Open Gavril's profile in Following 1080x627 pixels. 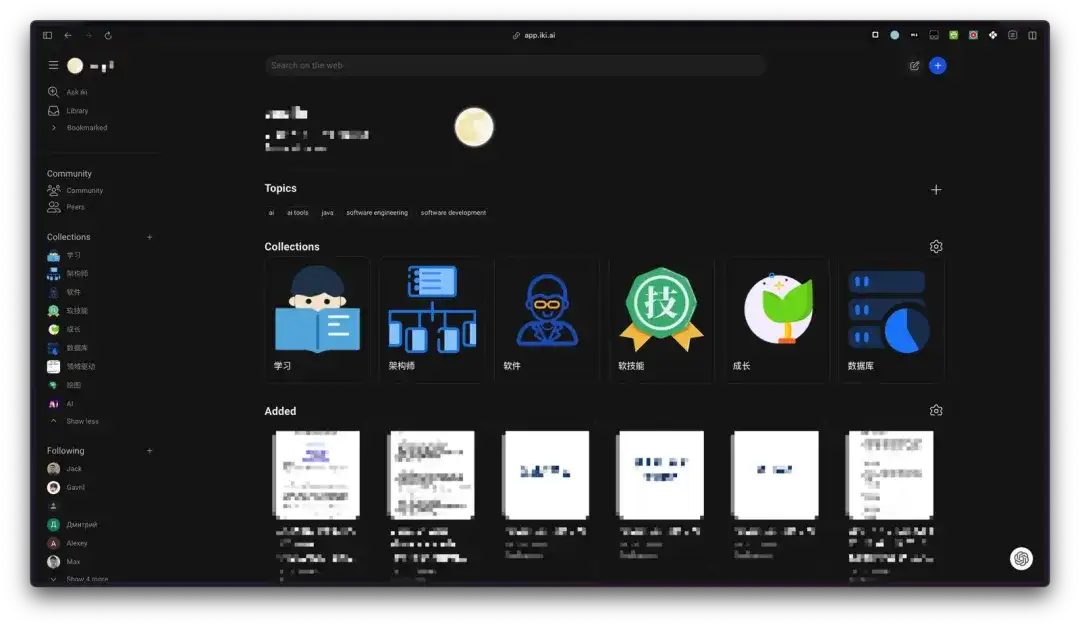pyautogui.click(x=66, y=487)
